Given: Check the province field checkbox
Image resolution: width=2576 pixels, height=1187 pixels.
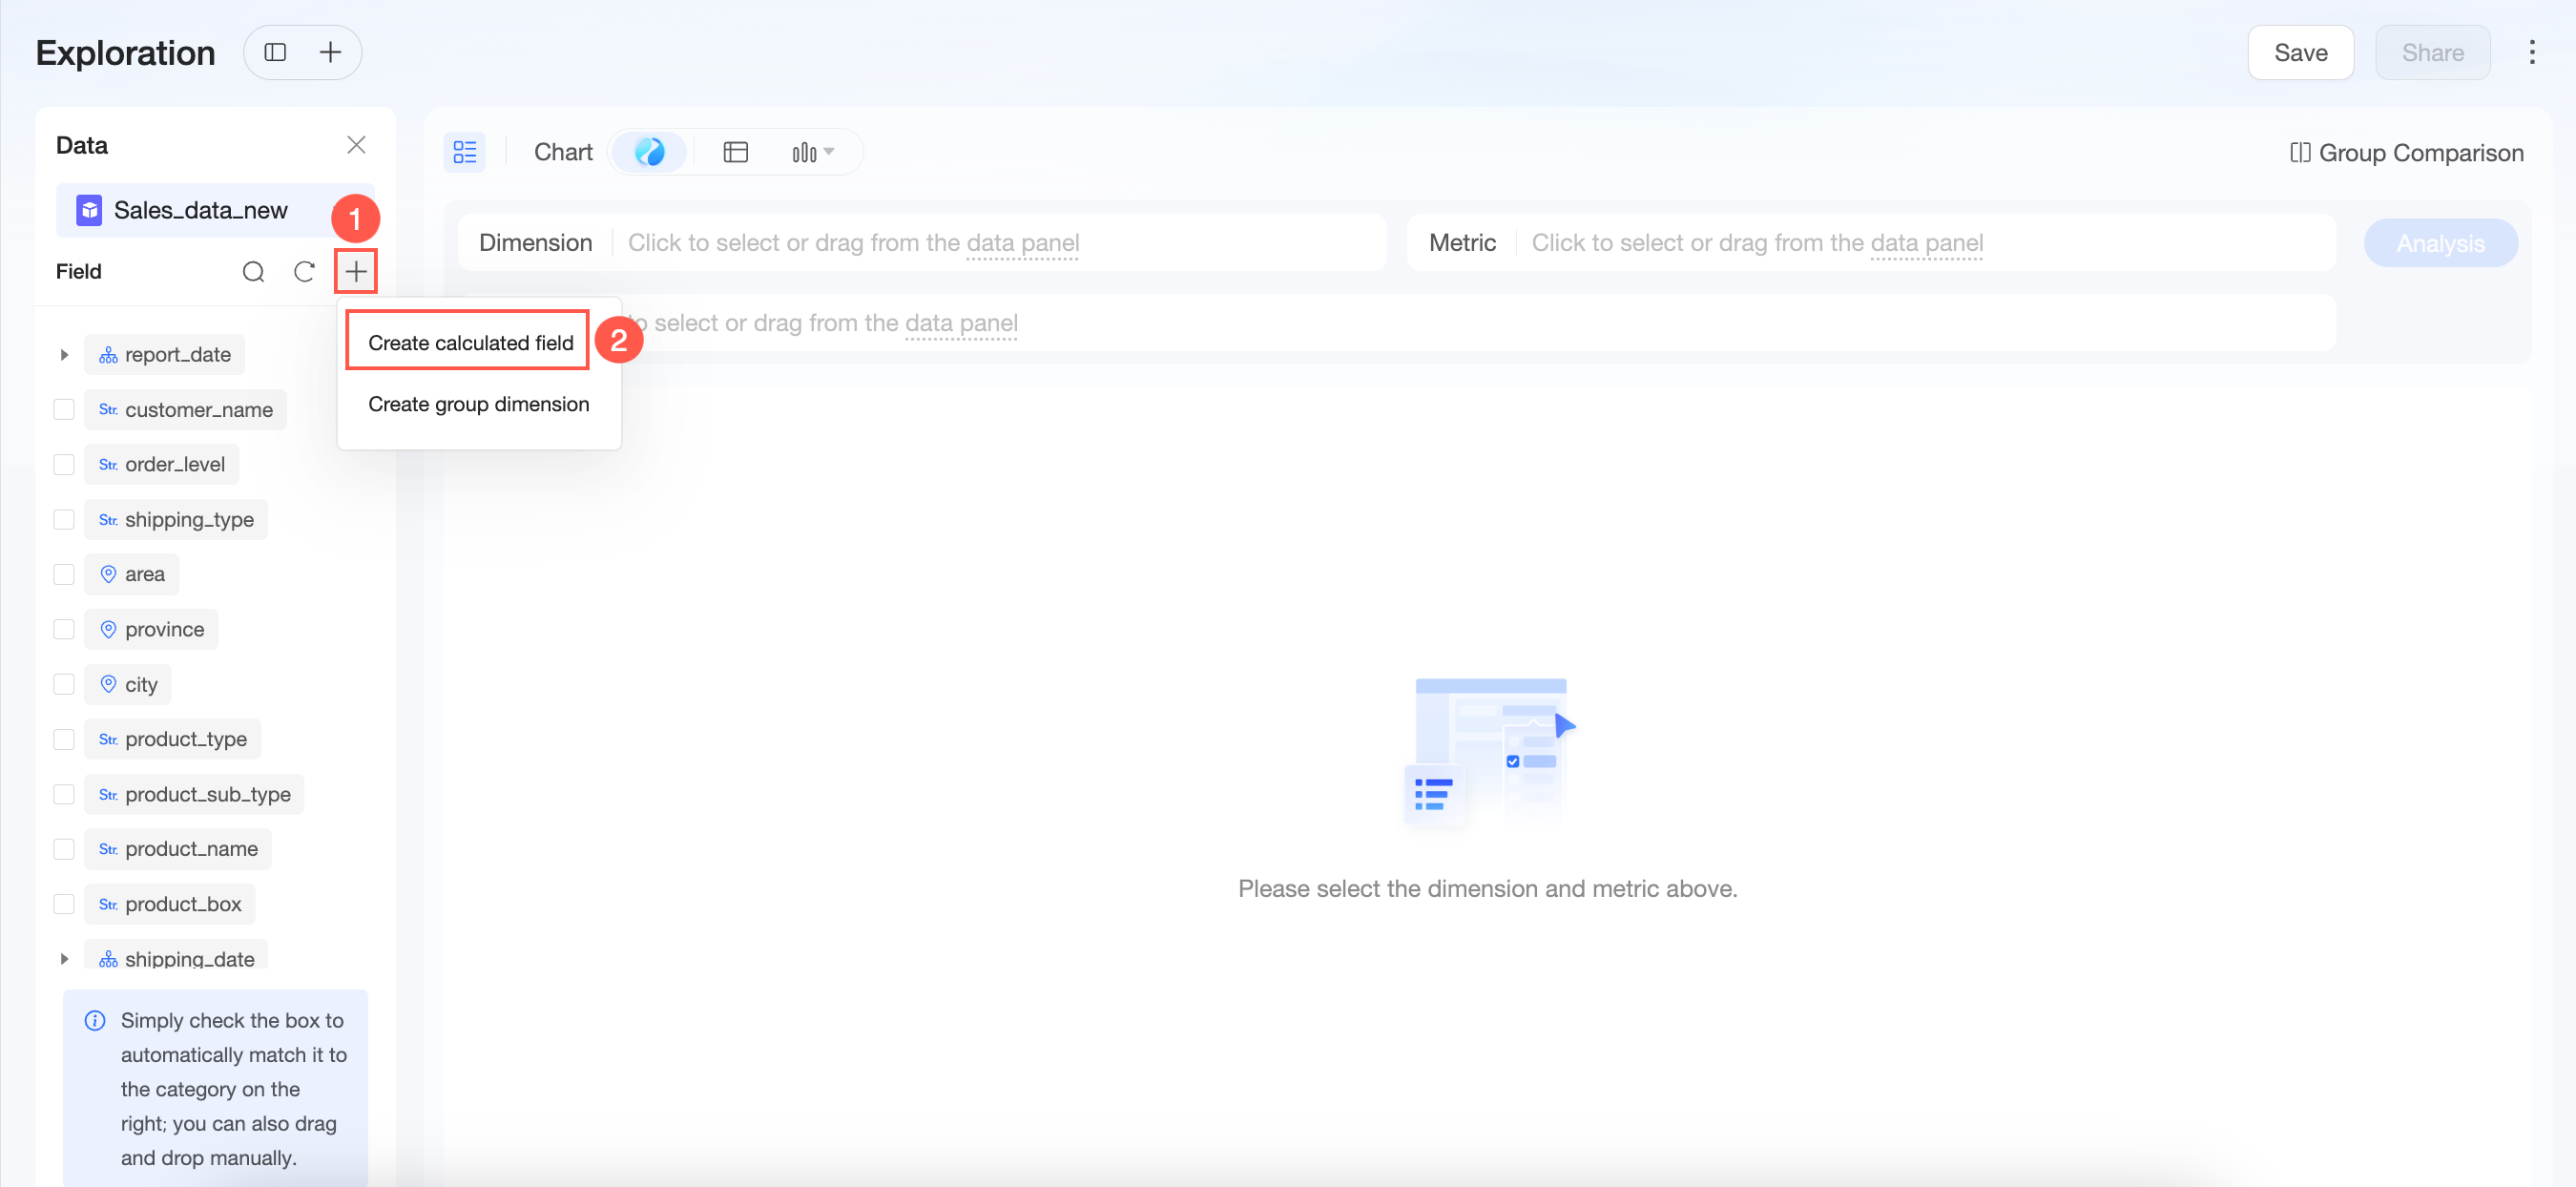Looking at the screenshot, I should coord(64,629).
